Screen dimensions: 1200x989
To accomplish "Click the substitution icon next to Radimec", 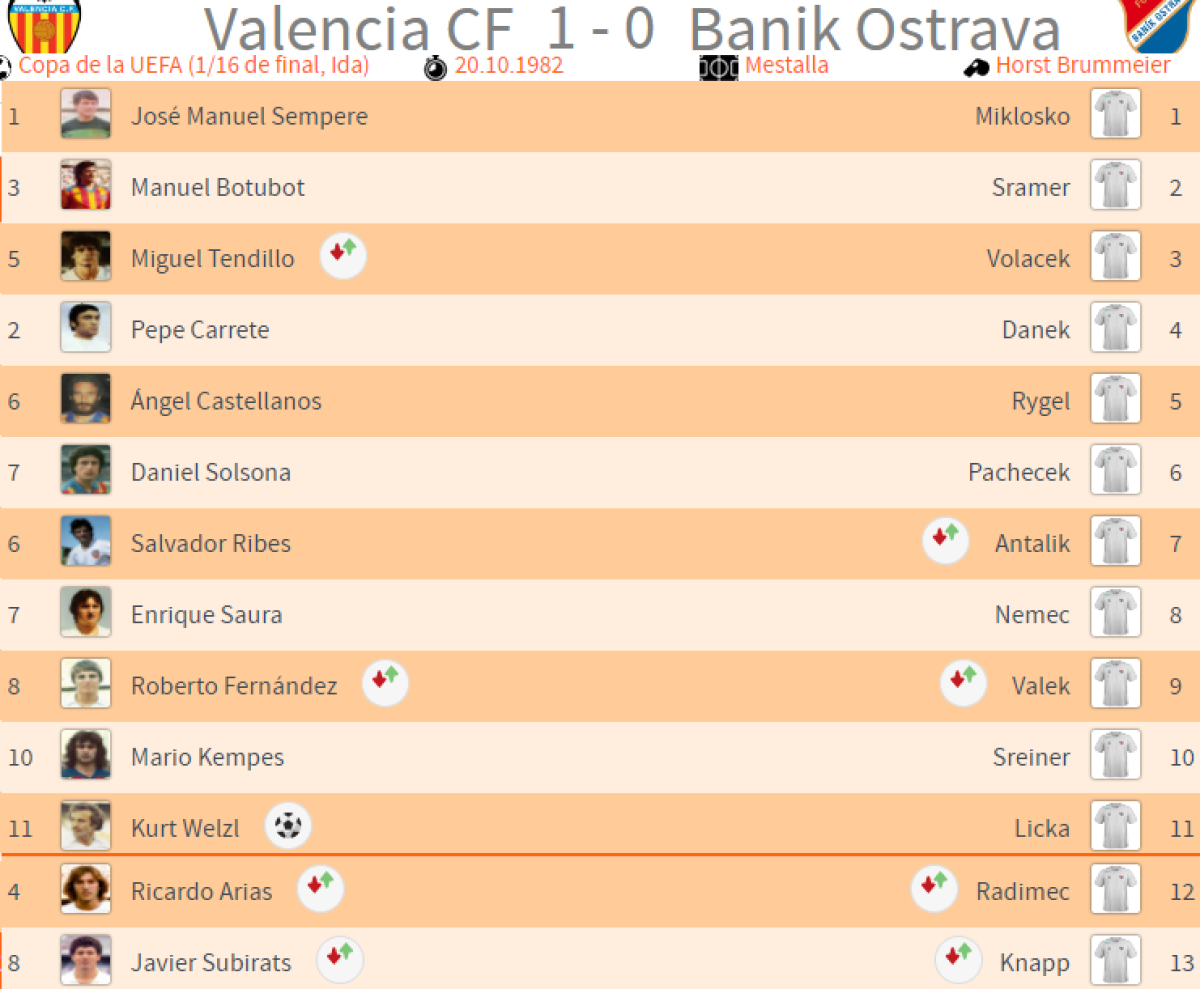I will coord(934,889).
